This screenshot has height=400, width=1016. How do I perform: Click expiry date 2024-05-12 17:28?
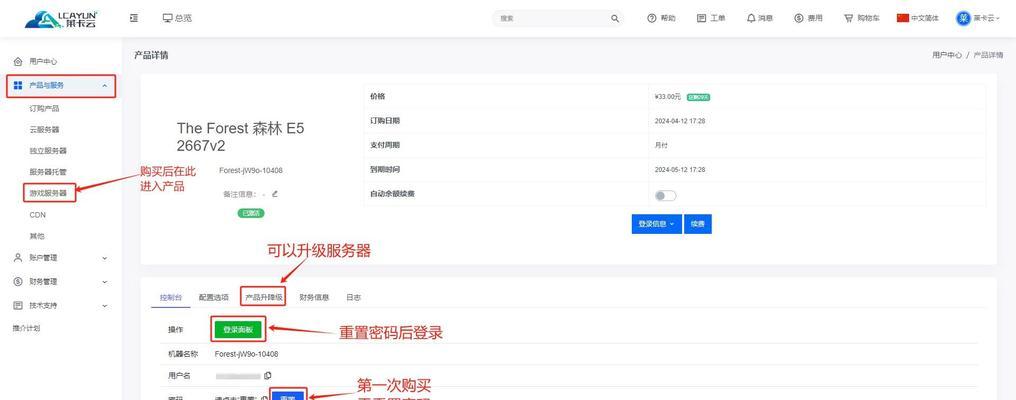tap(680, 170)
